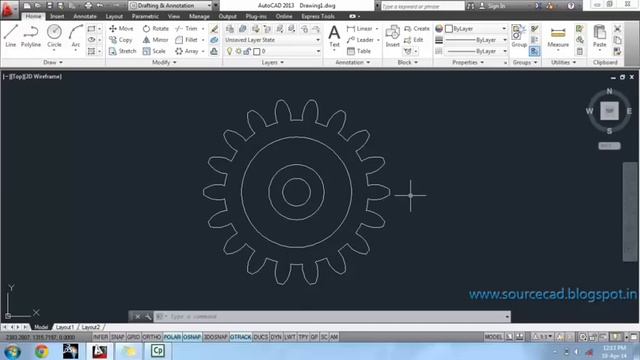Click the Stretch tool

coord(122,51)
